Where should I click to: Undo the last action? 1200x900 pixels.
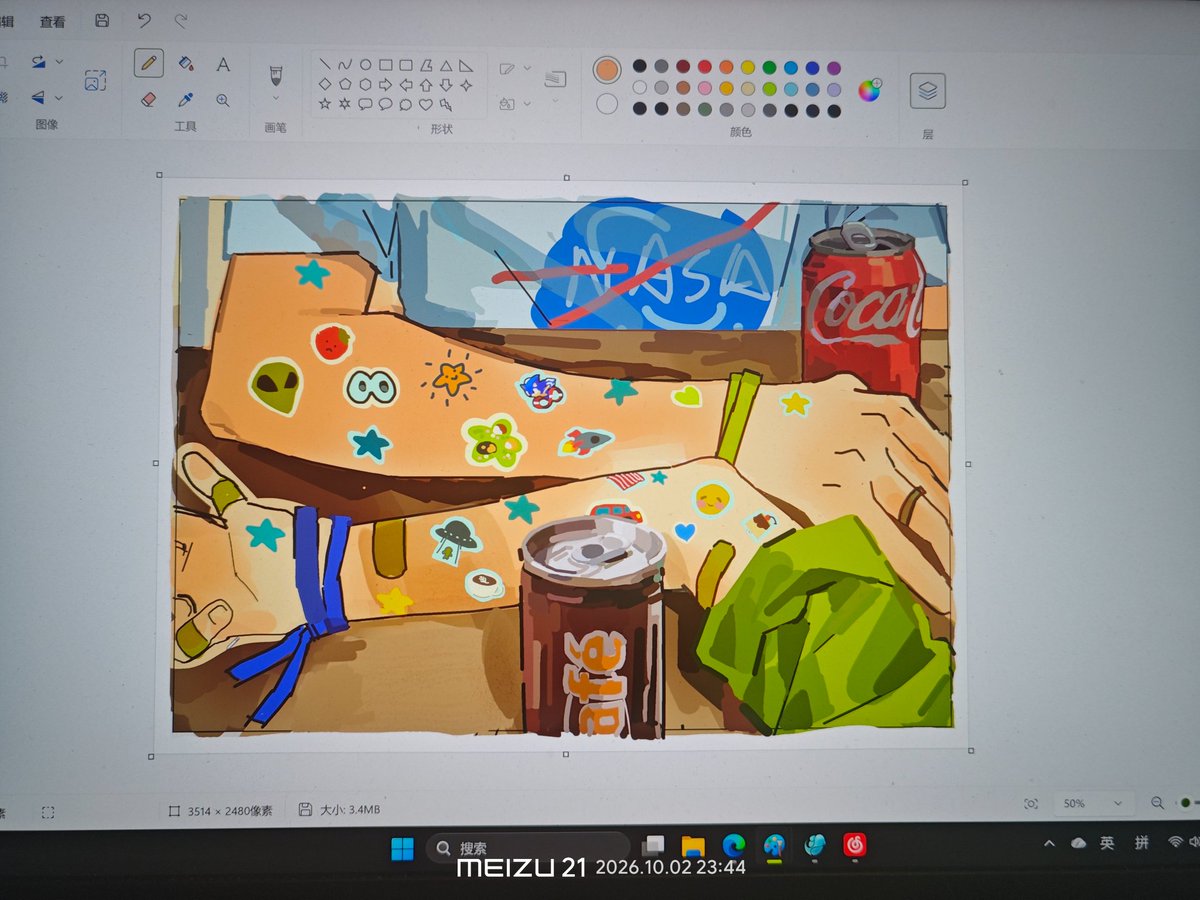(144, 20)
